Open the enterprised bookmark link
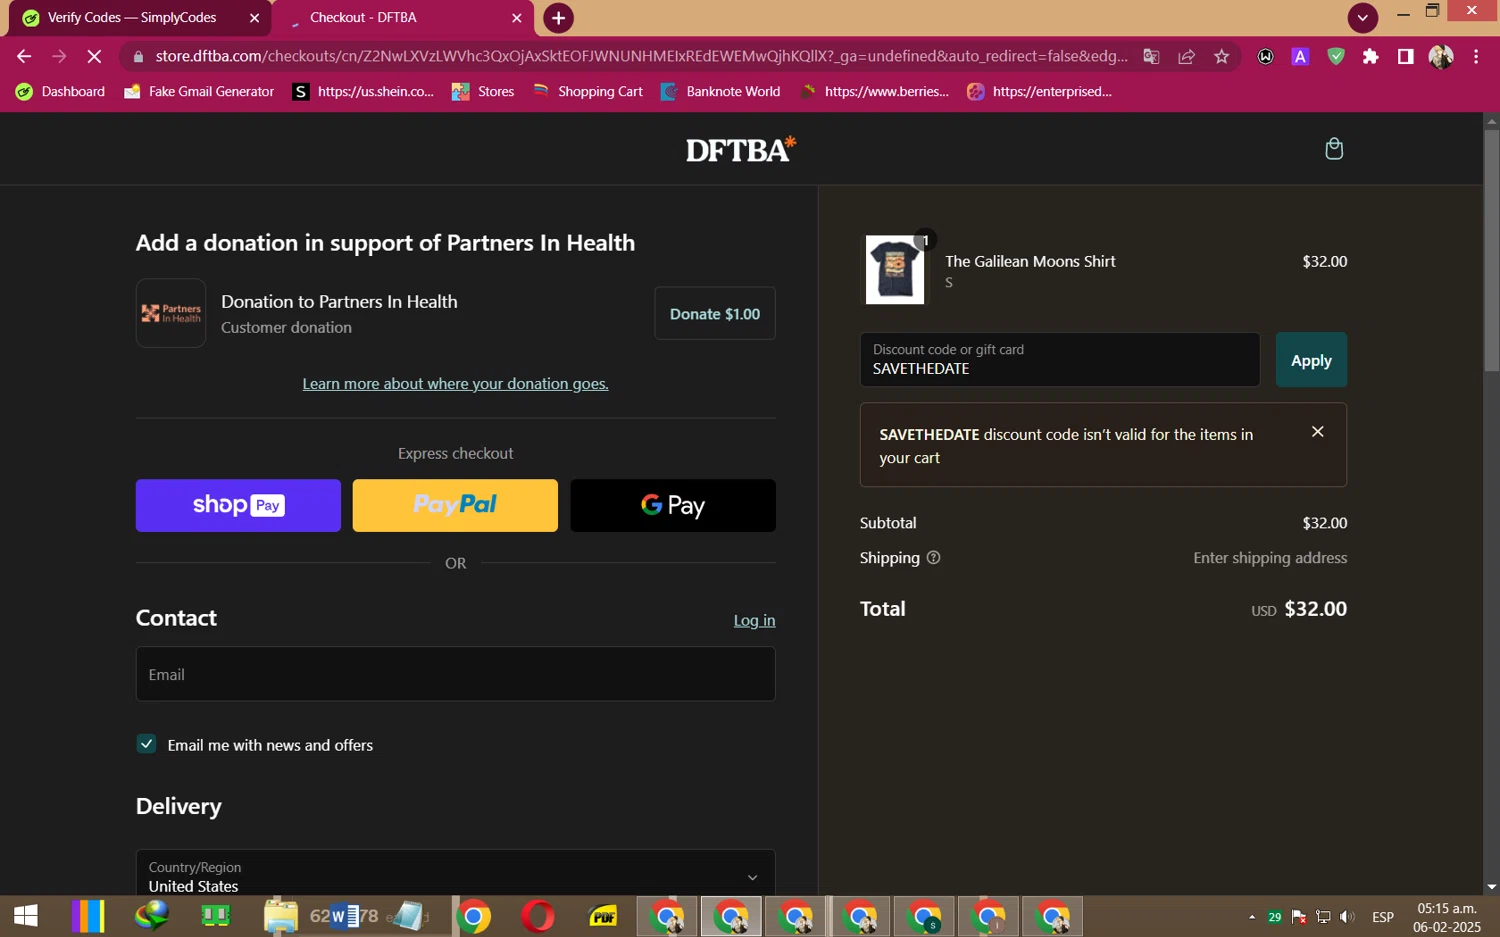 1039,91
